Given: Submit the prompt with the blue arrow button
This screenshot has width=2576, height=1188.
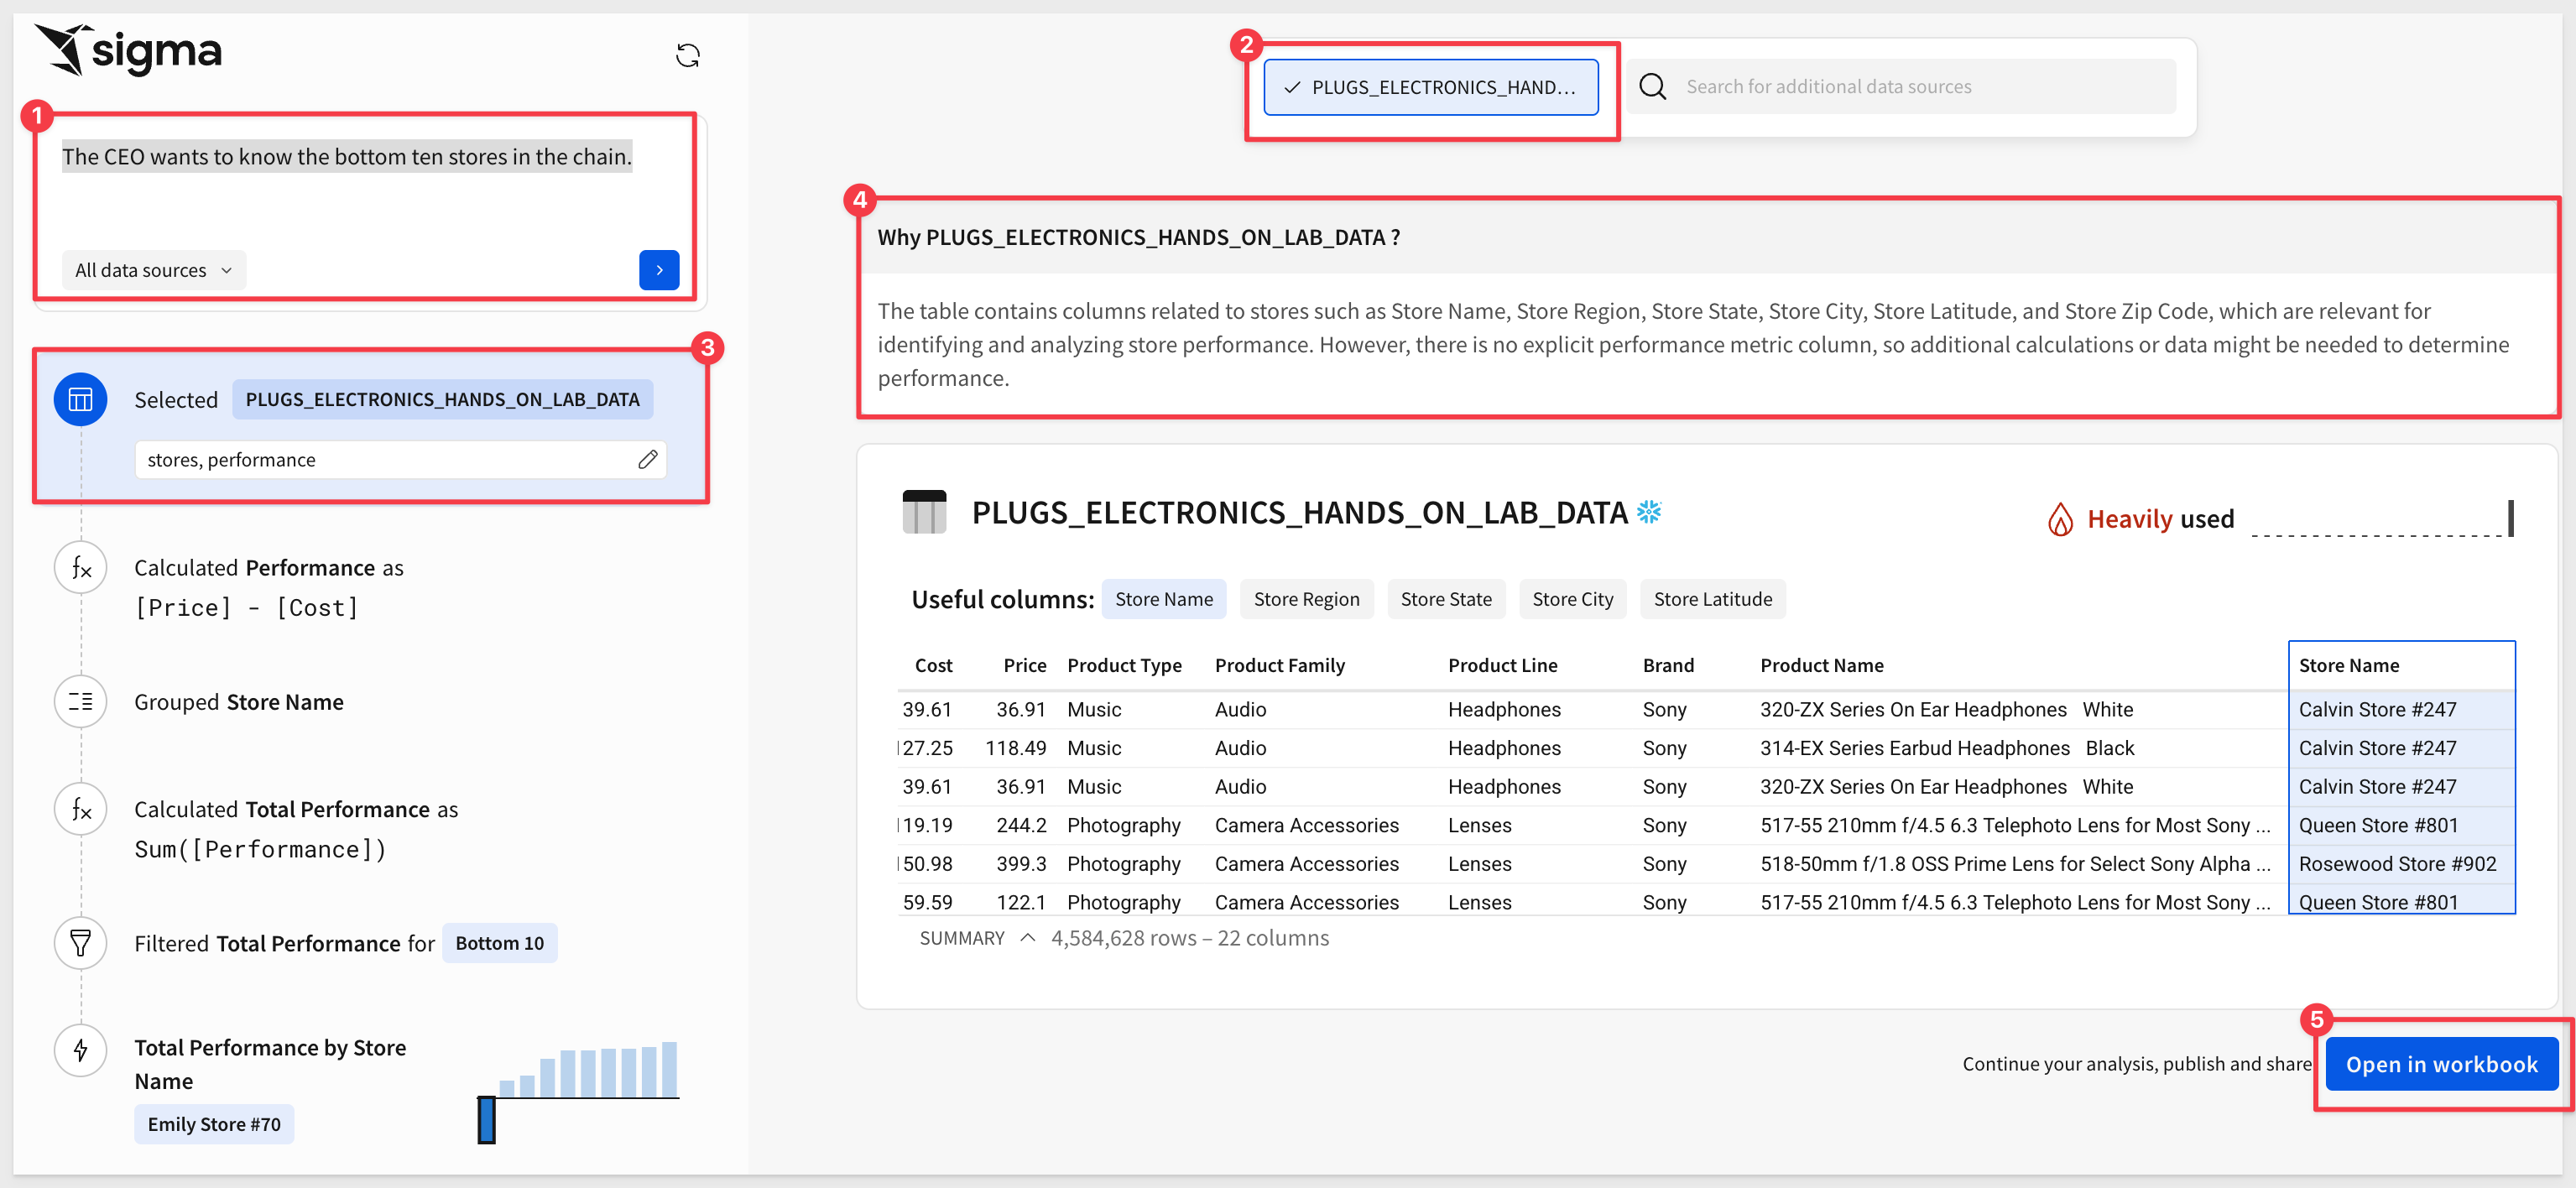Looking at the screenshot, I should point(658,270).
